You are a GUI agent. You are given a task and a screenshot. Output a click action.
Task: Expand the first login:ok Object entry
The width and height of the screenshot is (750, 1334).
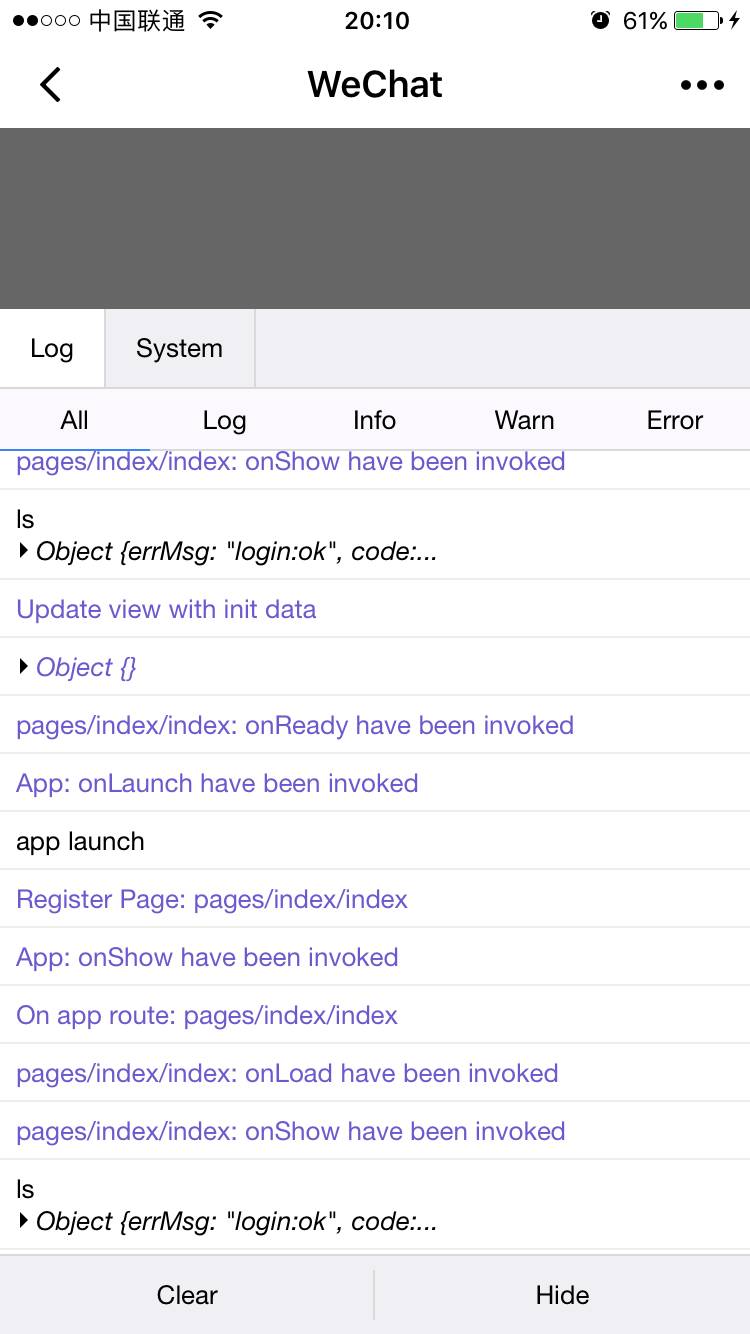click(228, 551)
